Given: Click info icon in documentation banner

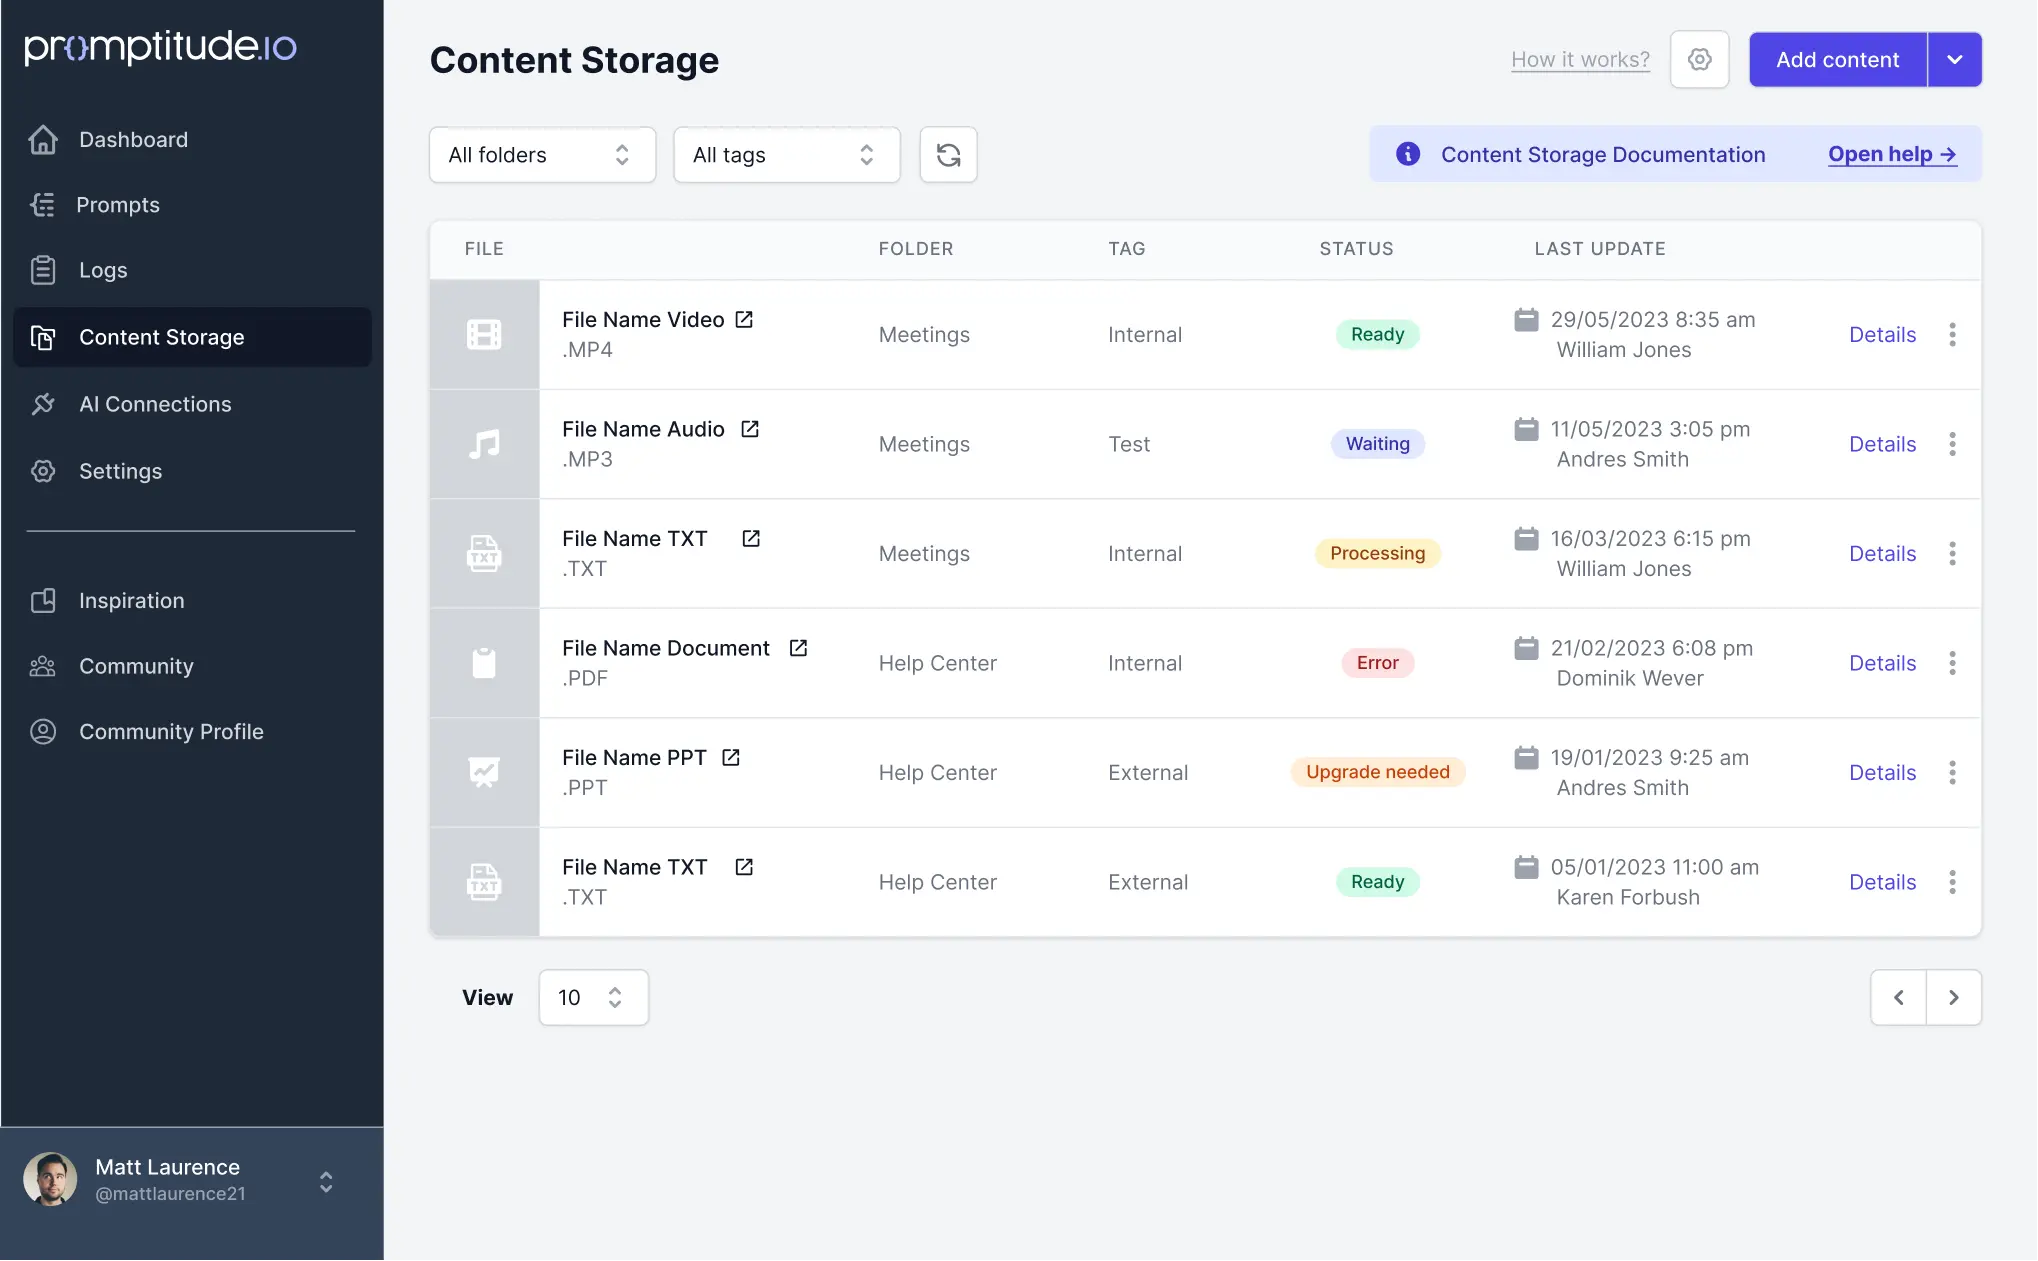Looking at the screenshot, I should [1407, 154].
